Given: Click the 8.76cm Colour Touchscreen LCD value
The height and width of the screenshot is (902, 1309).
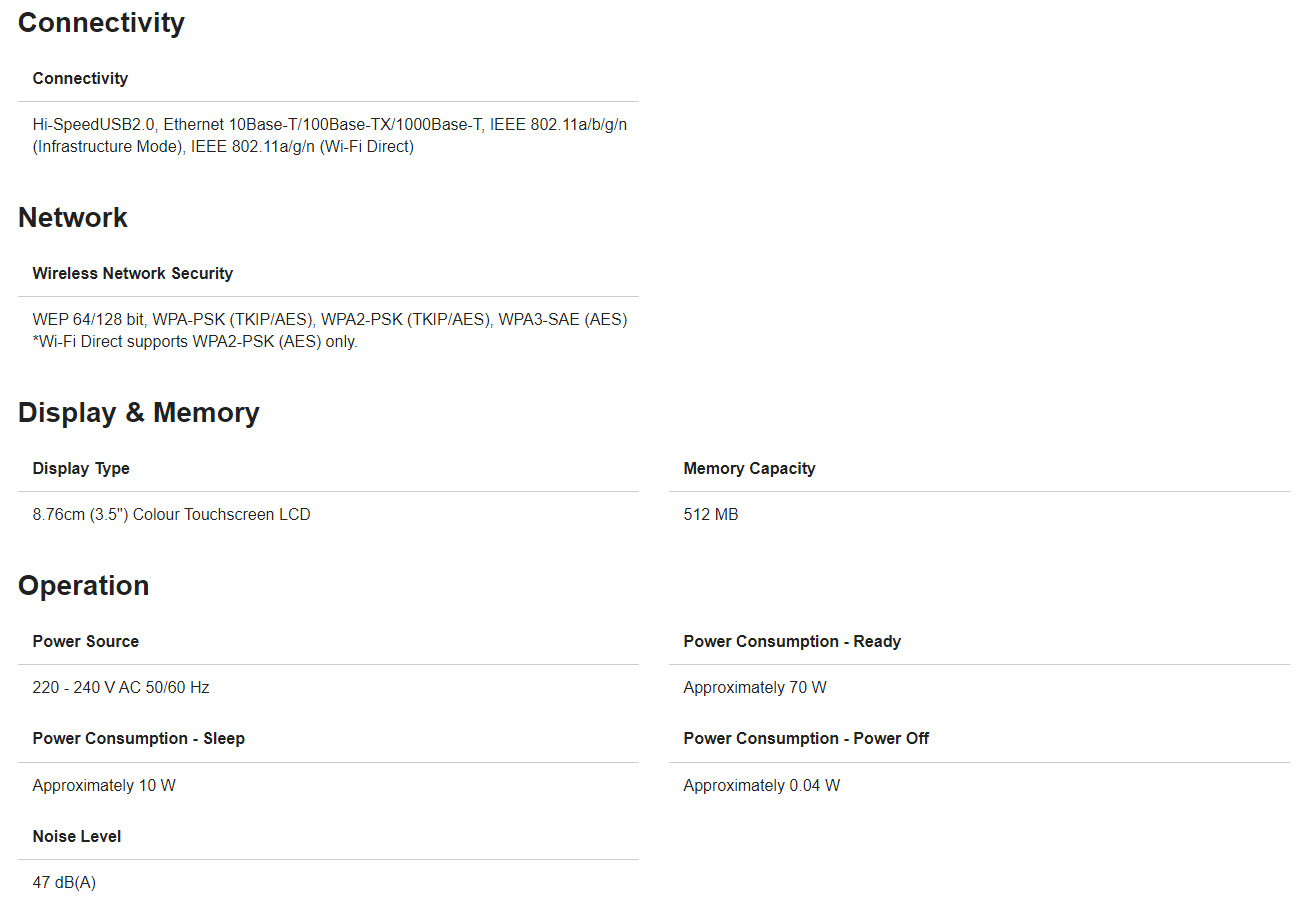Looking at the screenshot, I should coord(171,514).
